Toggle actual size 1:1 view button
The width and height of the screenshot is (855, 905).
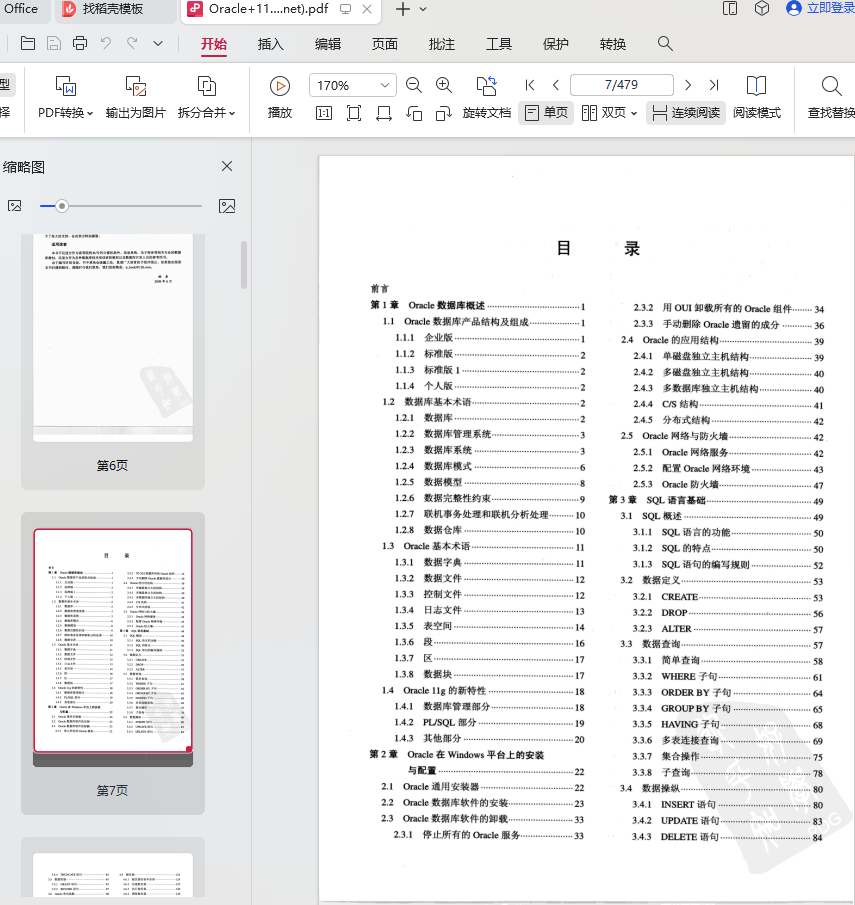click(x=324, y=113)
